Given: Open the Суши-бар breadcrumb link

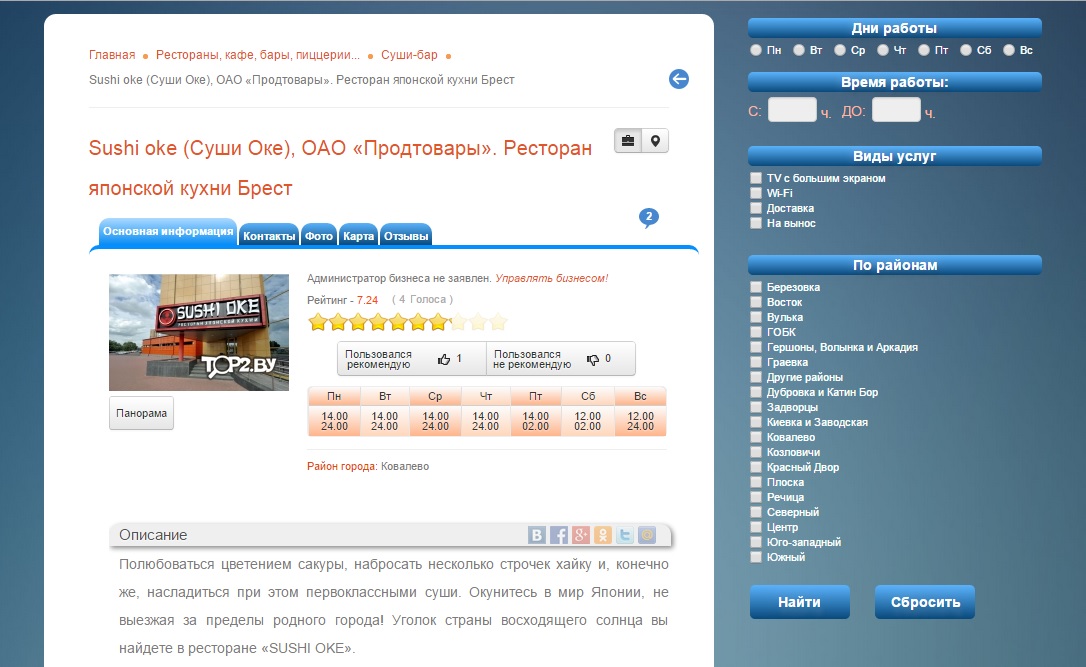Looking at the screenshot, I should tap(409, 55).
